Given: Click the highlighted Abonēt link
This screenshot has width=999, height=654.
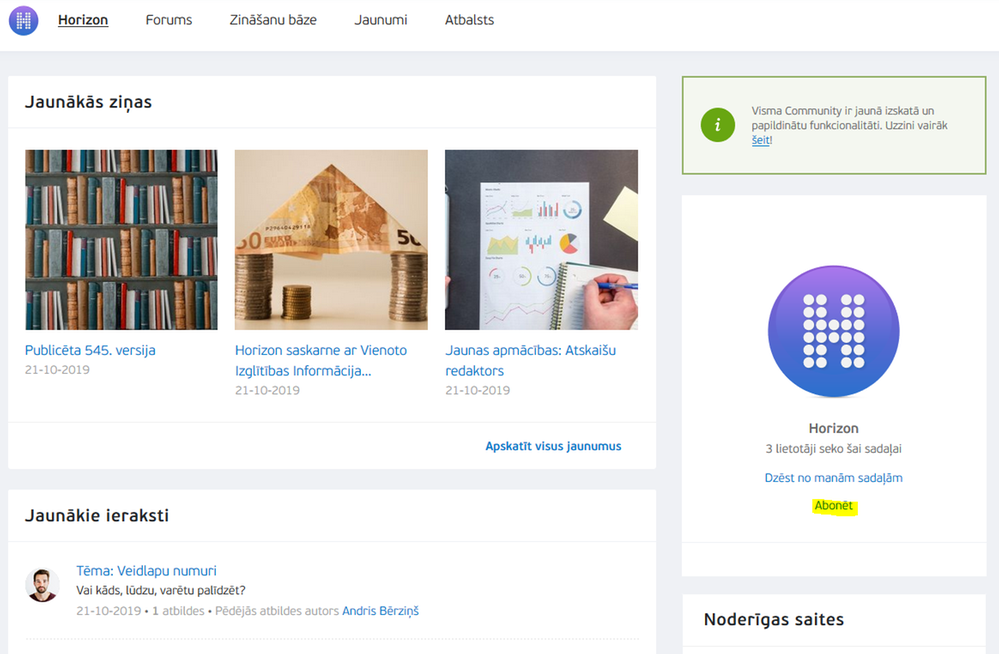Looking at the screenshot, I should tap(833, 505).
